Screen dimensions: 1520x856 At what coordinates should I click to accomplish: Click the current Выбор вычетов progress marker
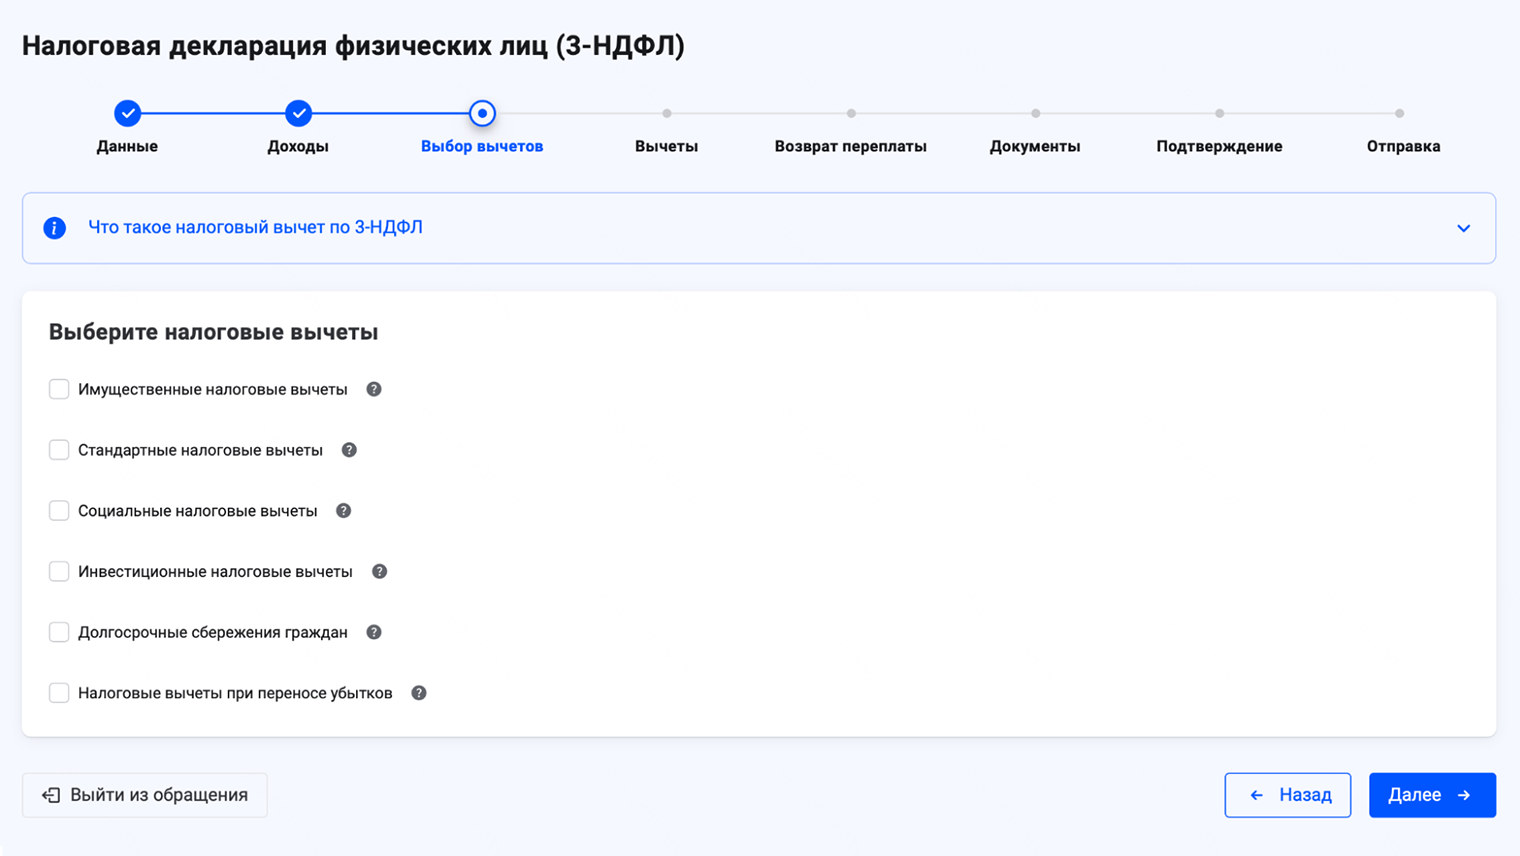tap(482, 114)
